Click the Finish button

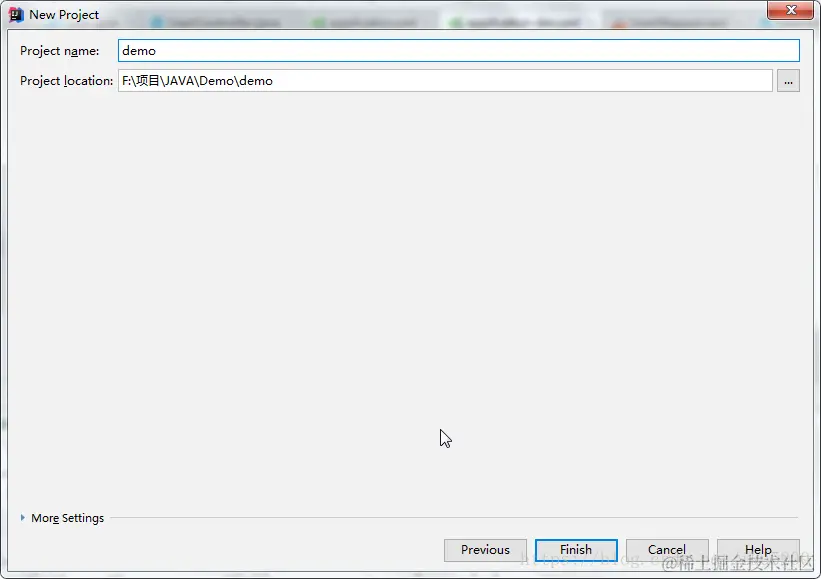[576, 550]
